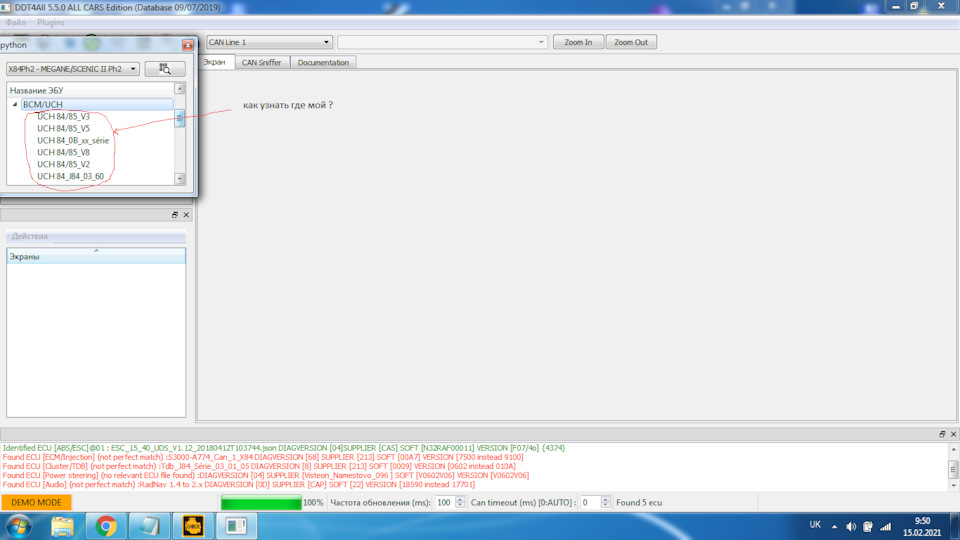The width and height of the screenshot is (960, 540).
Task: Click the refresh rate value field
Action: [443, 502]
